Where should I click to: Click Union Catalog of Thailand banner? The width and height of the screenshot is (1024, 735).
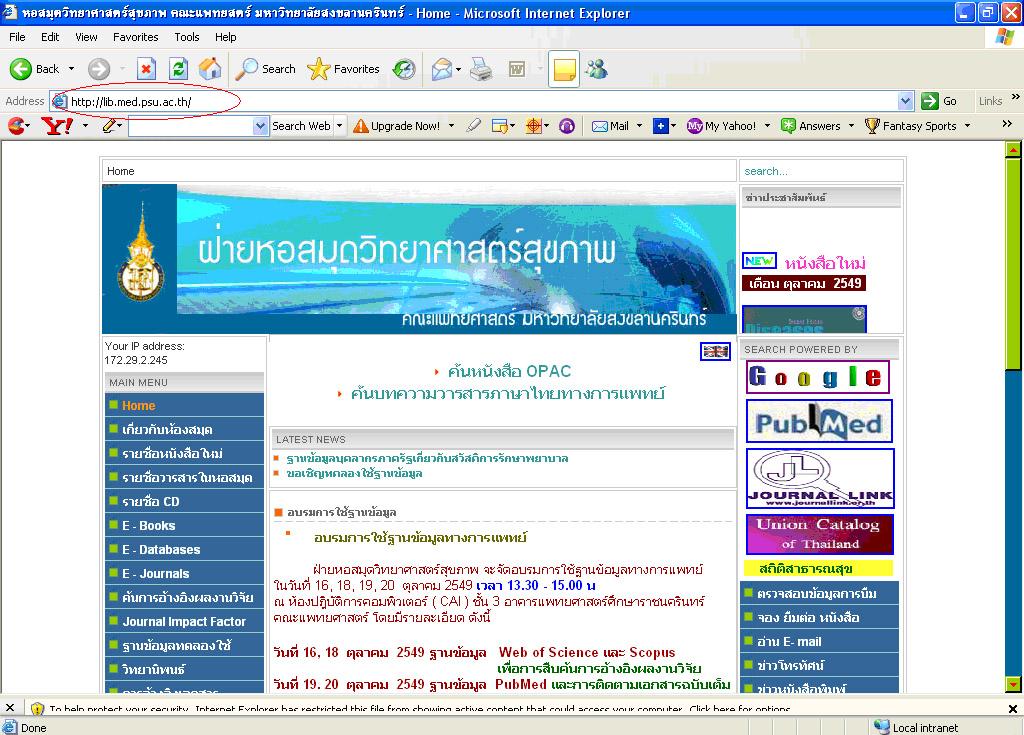pos(820,534)
